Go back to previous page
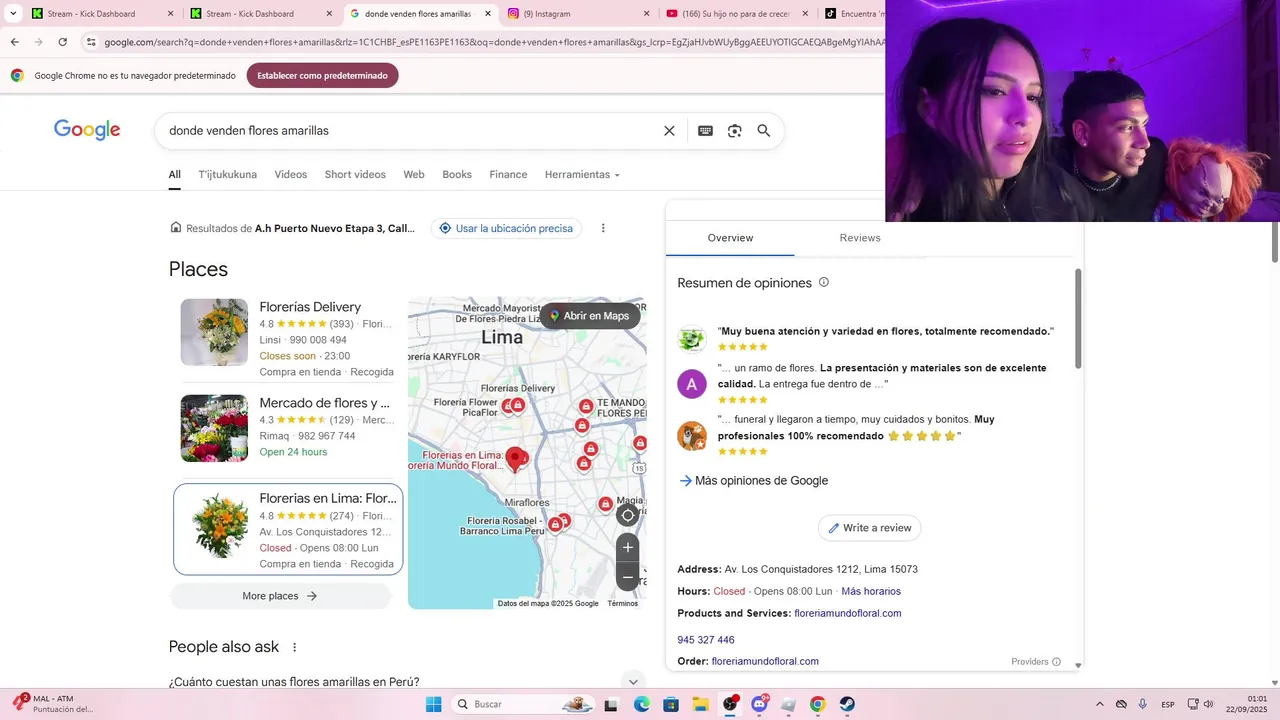 [14, 42]
